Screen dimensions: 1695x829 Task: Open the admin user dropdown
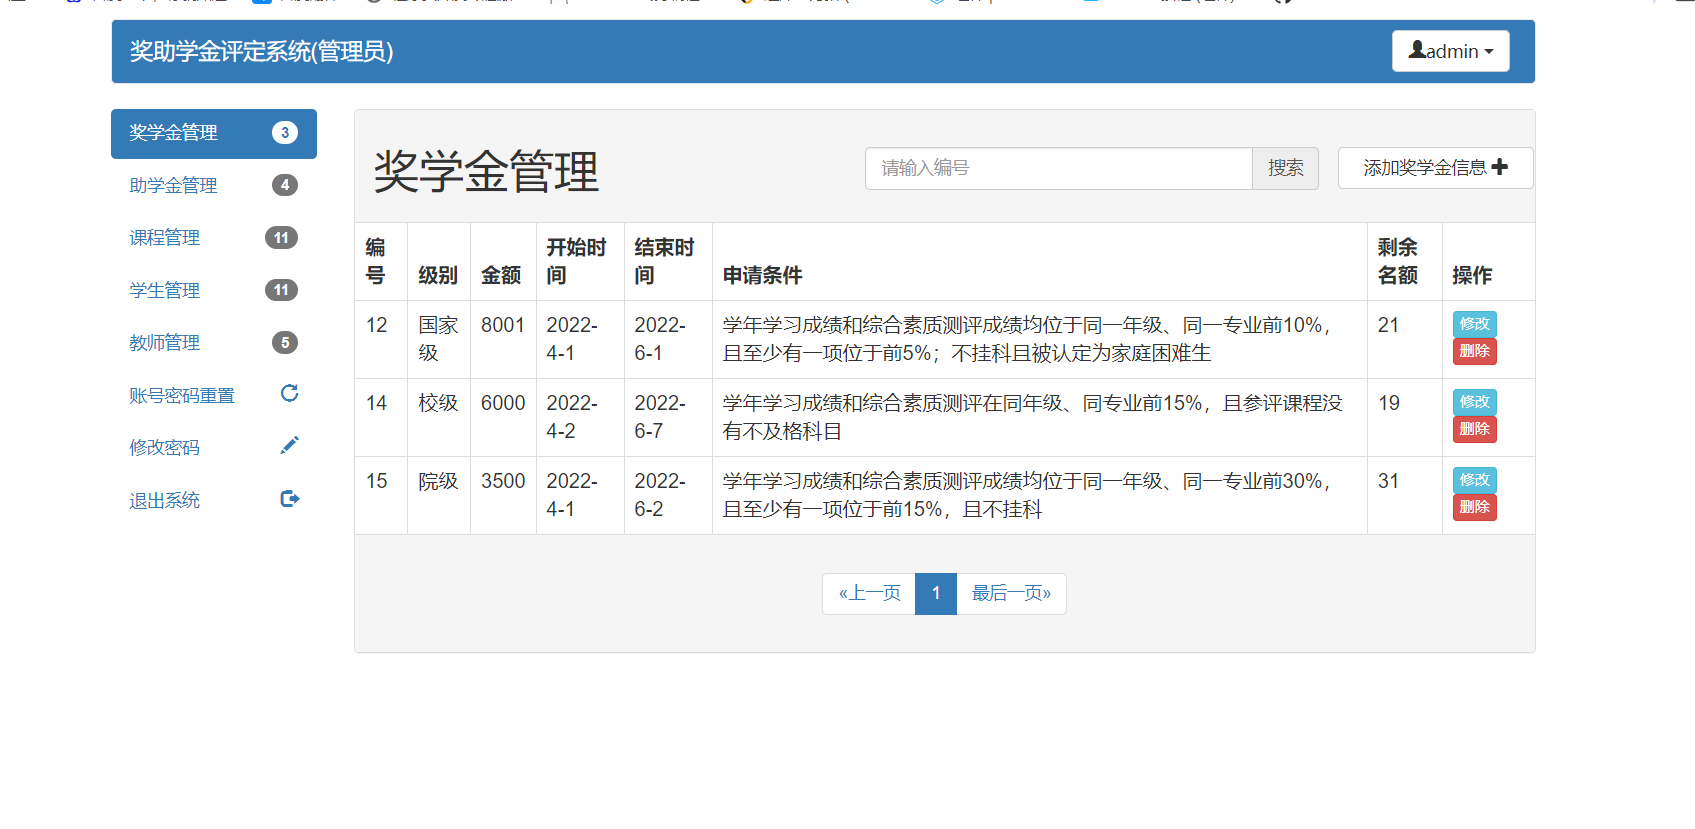[x=1450, y=51]
